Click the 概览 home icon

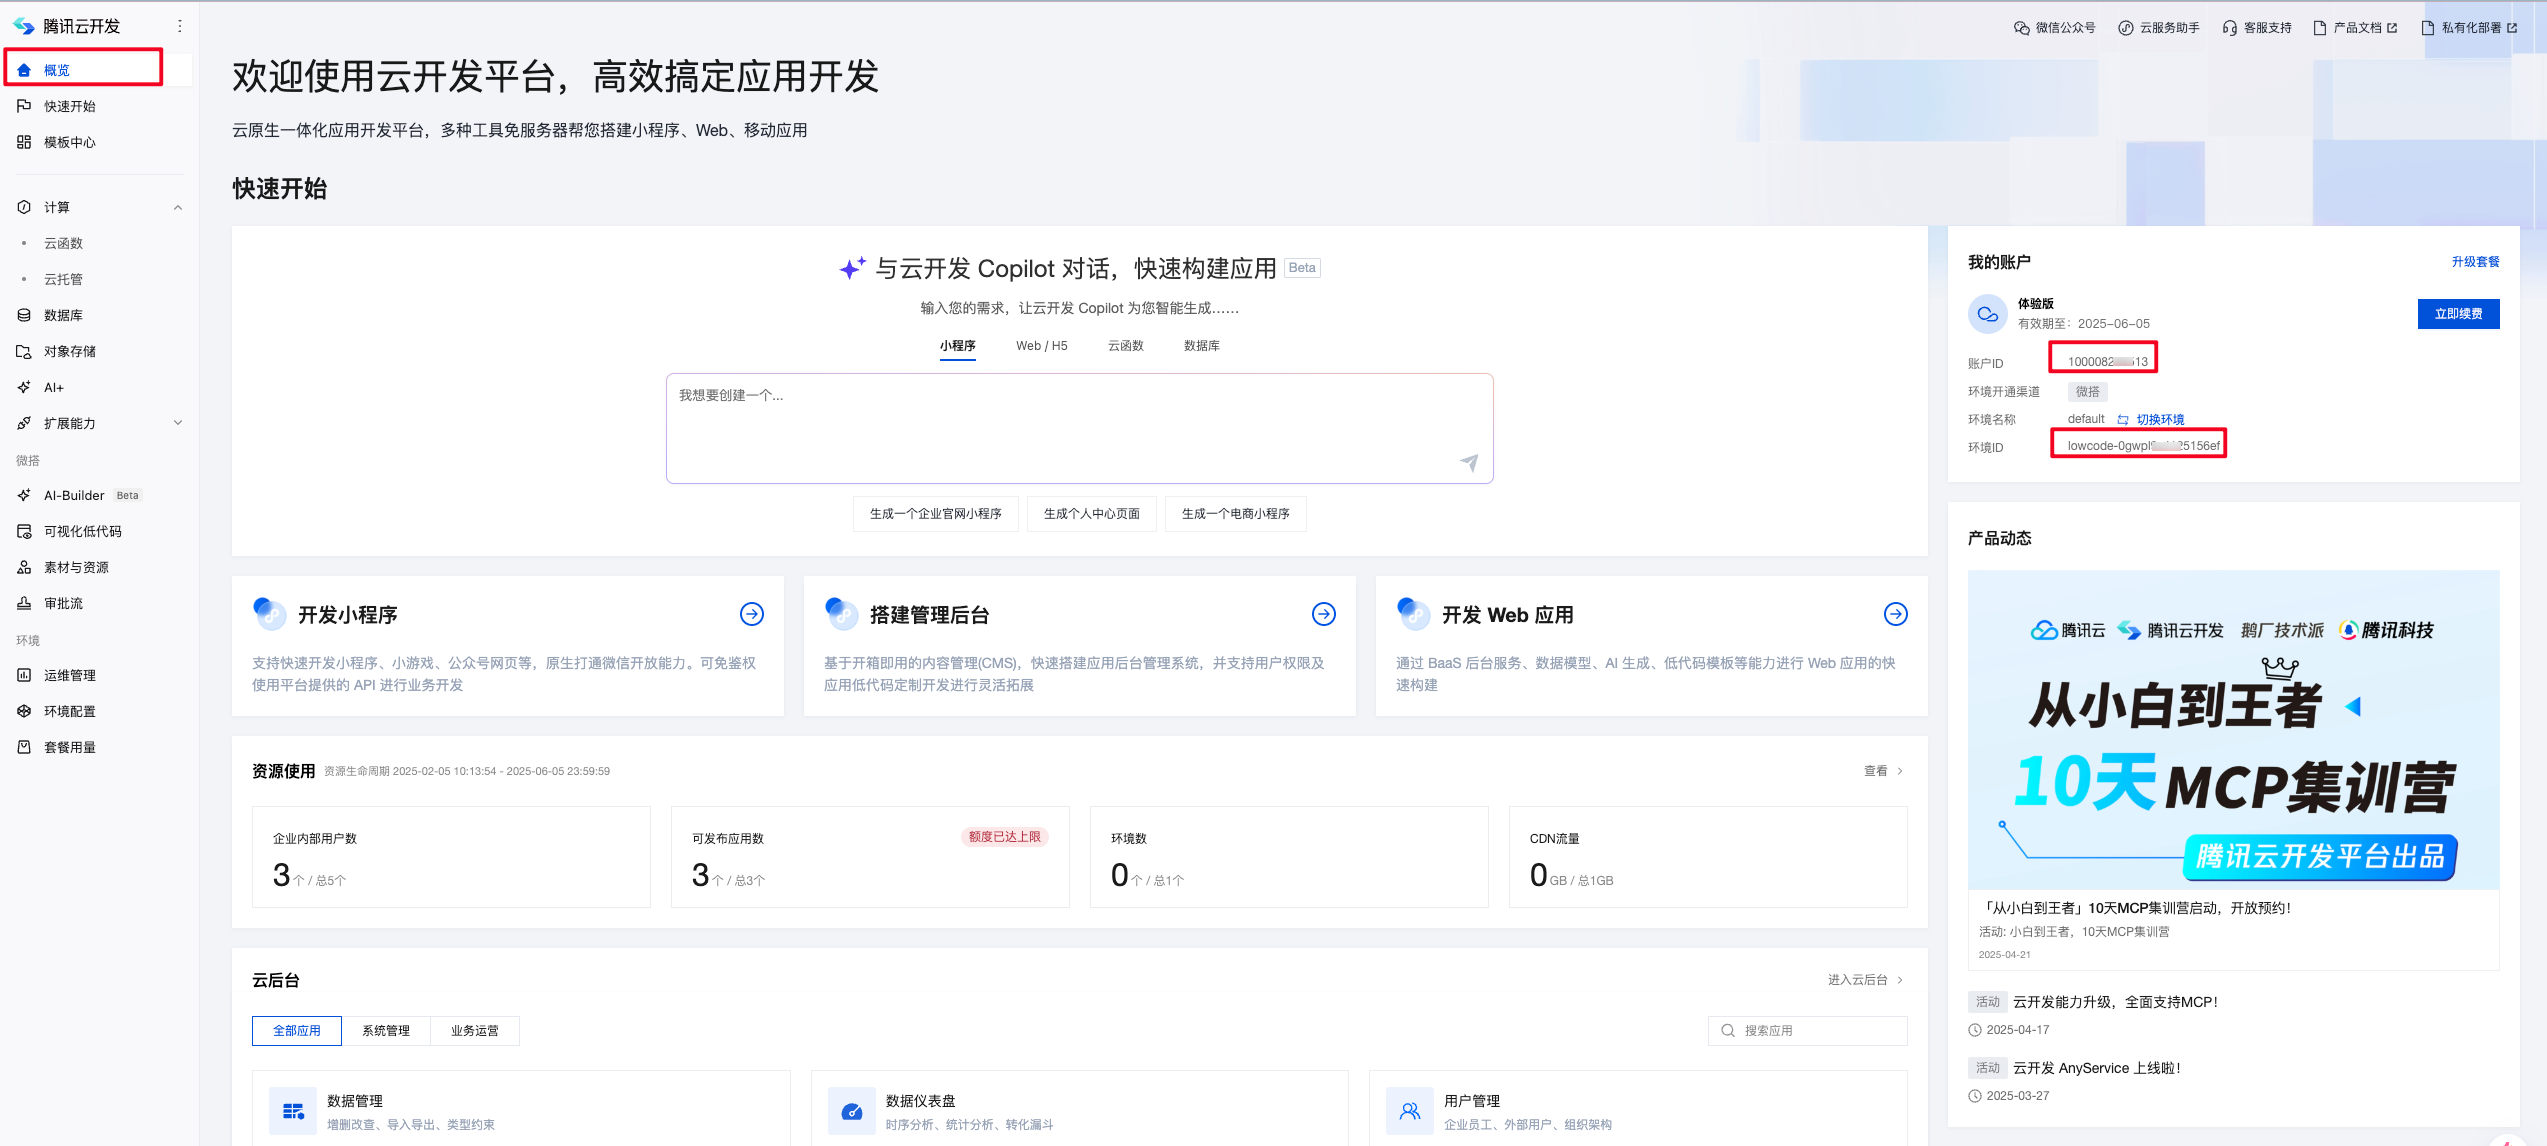point(24,70)
